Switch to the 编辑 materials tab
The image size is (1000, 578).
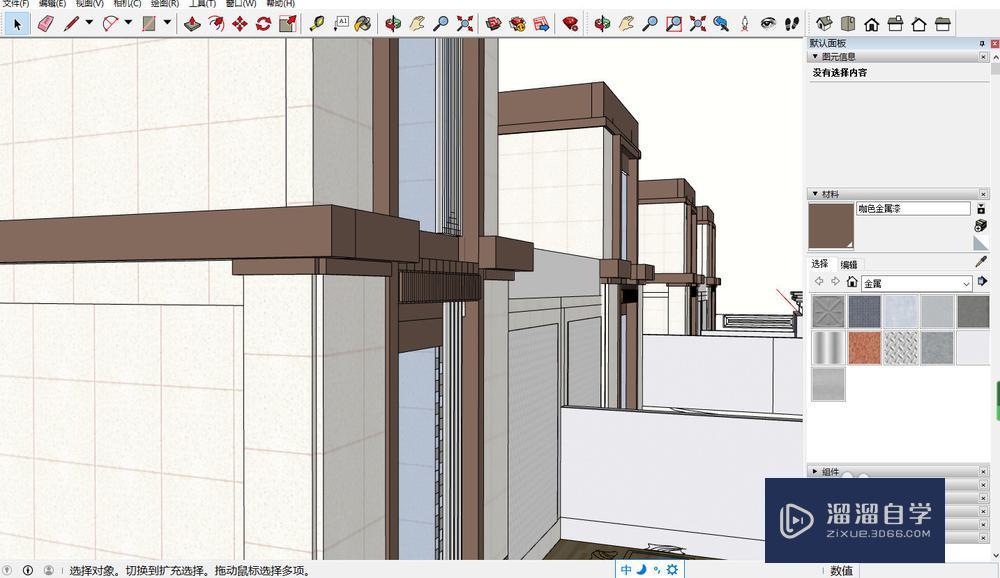point(849,265)
